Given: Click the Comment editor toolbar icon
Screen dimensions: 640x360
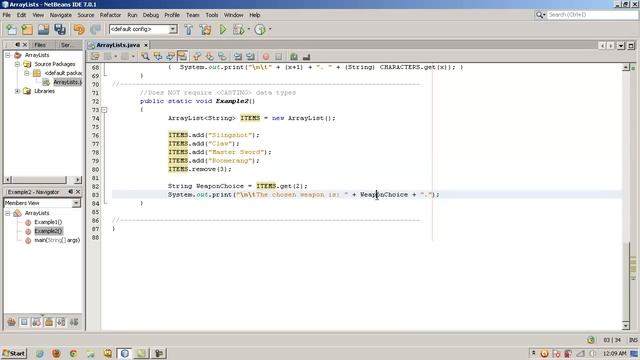Looking at the screenshot, I should coord(293,56).
